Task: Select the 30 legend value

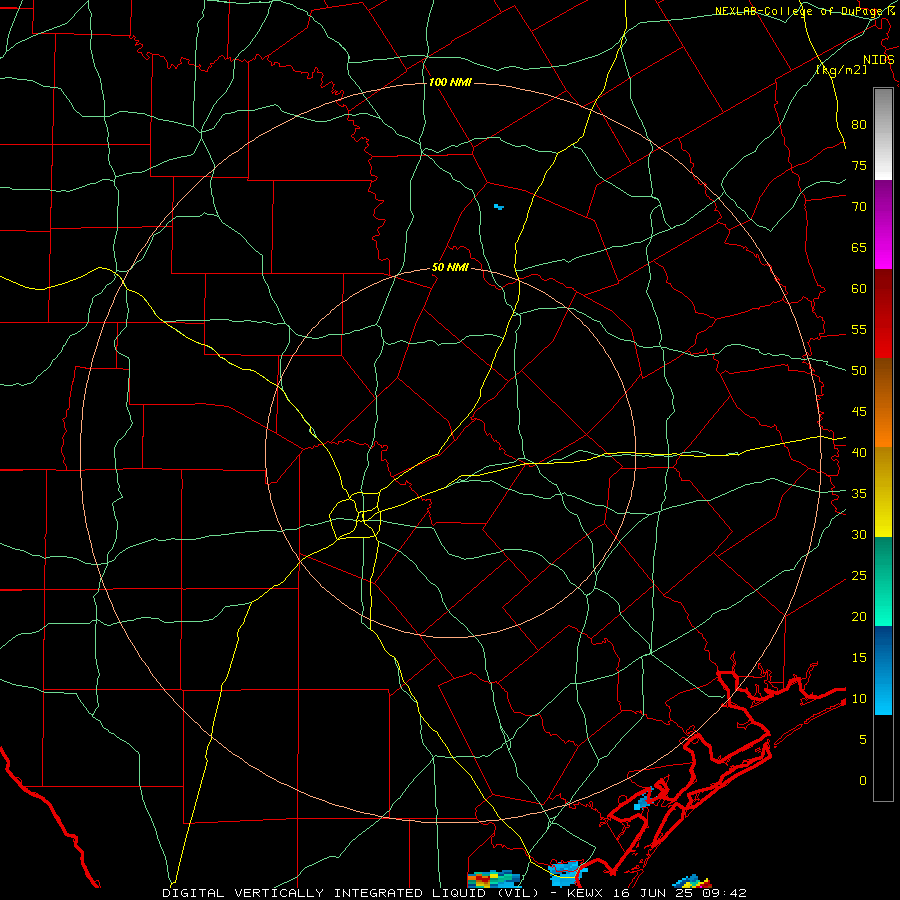Action: coord(859,535)
